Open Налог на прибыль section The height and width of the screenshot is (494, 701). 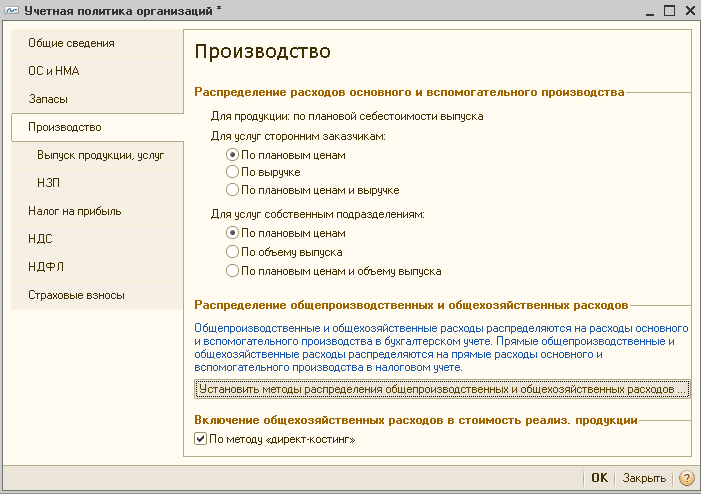click(97, 211)
